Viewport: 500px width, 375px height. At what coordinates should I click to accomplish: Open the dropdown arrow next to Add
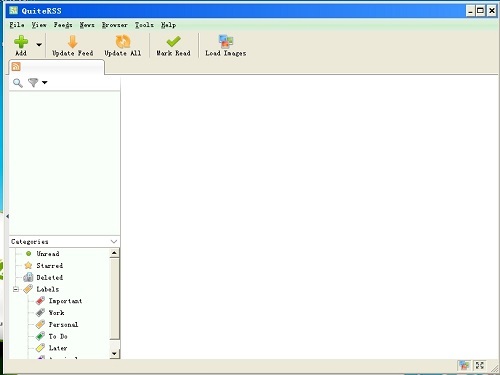tap(39, 45)
